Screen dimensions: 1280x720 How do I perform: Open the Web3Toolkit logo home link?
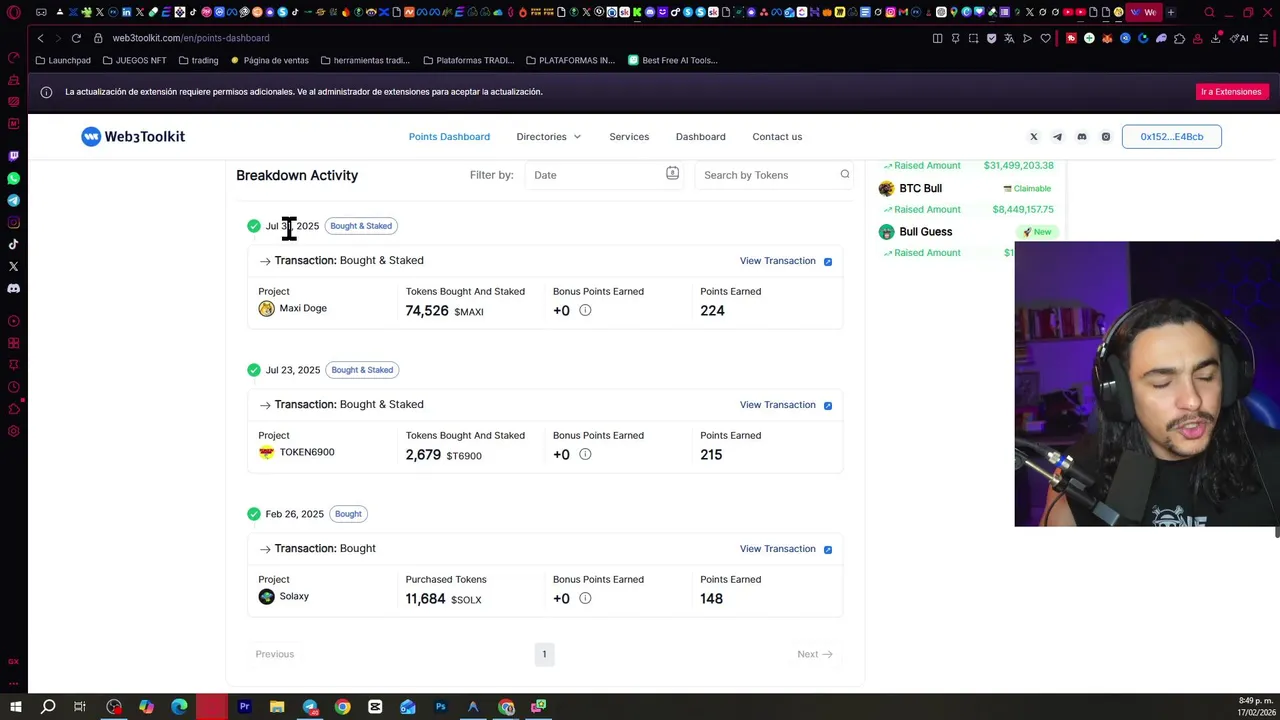coord(133,137)
